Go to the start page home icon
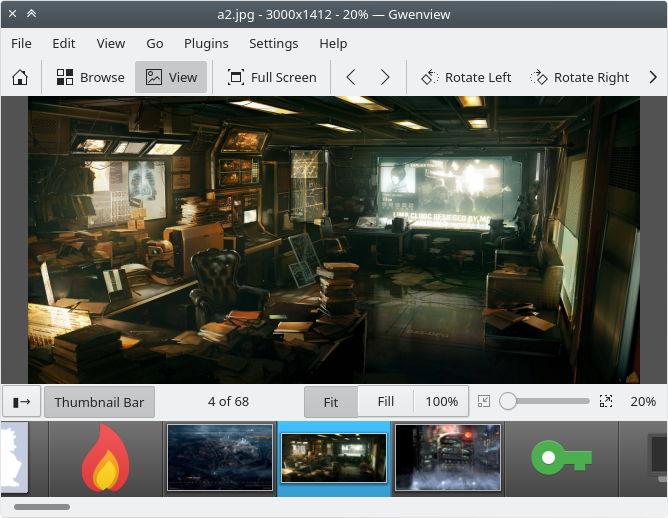 coord(20,77)
